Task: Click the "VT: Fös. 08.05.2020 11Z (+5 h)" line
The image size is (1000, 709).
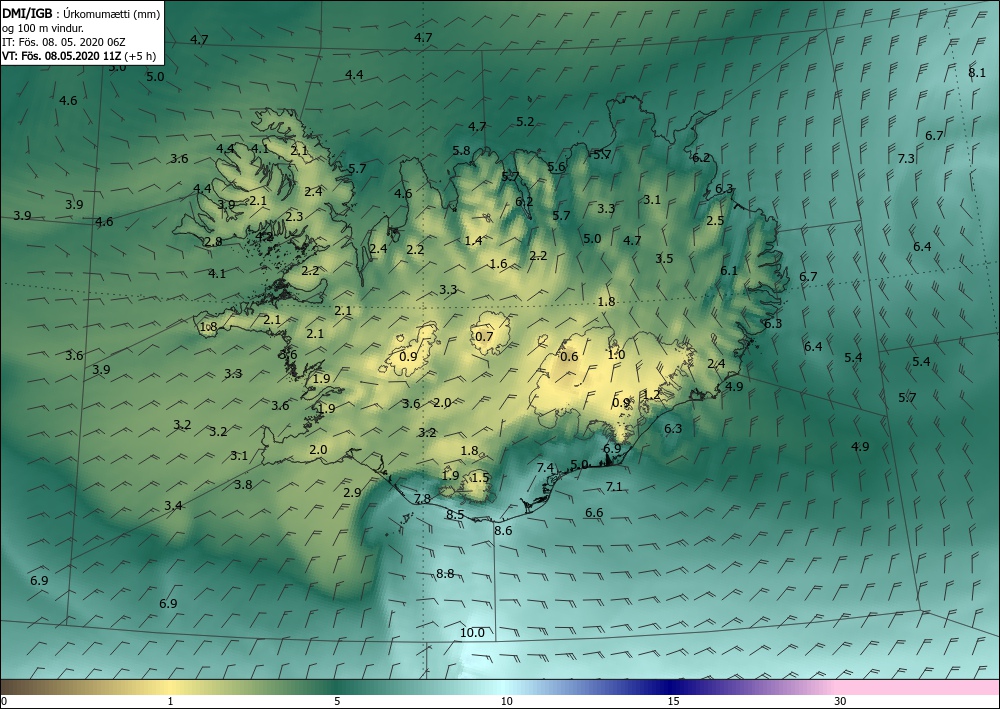Action: click(x=79, y=55)
